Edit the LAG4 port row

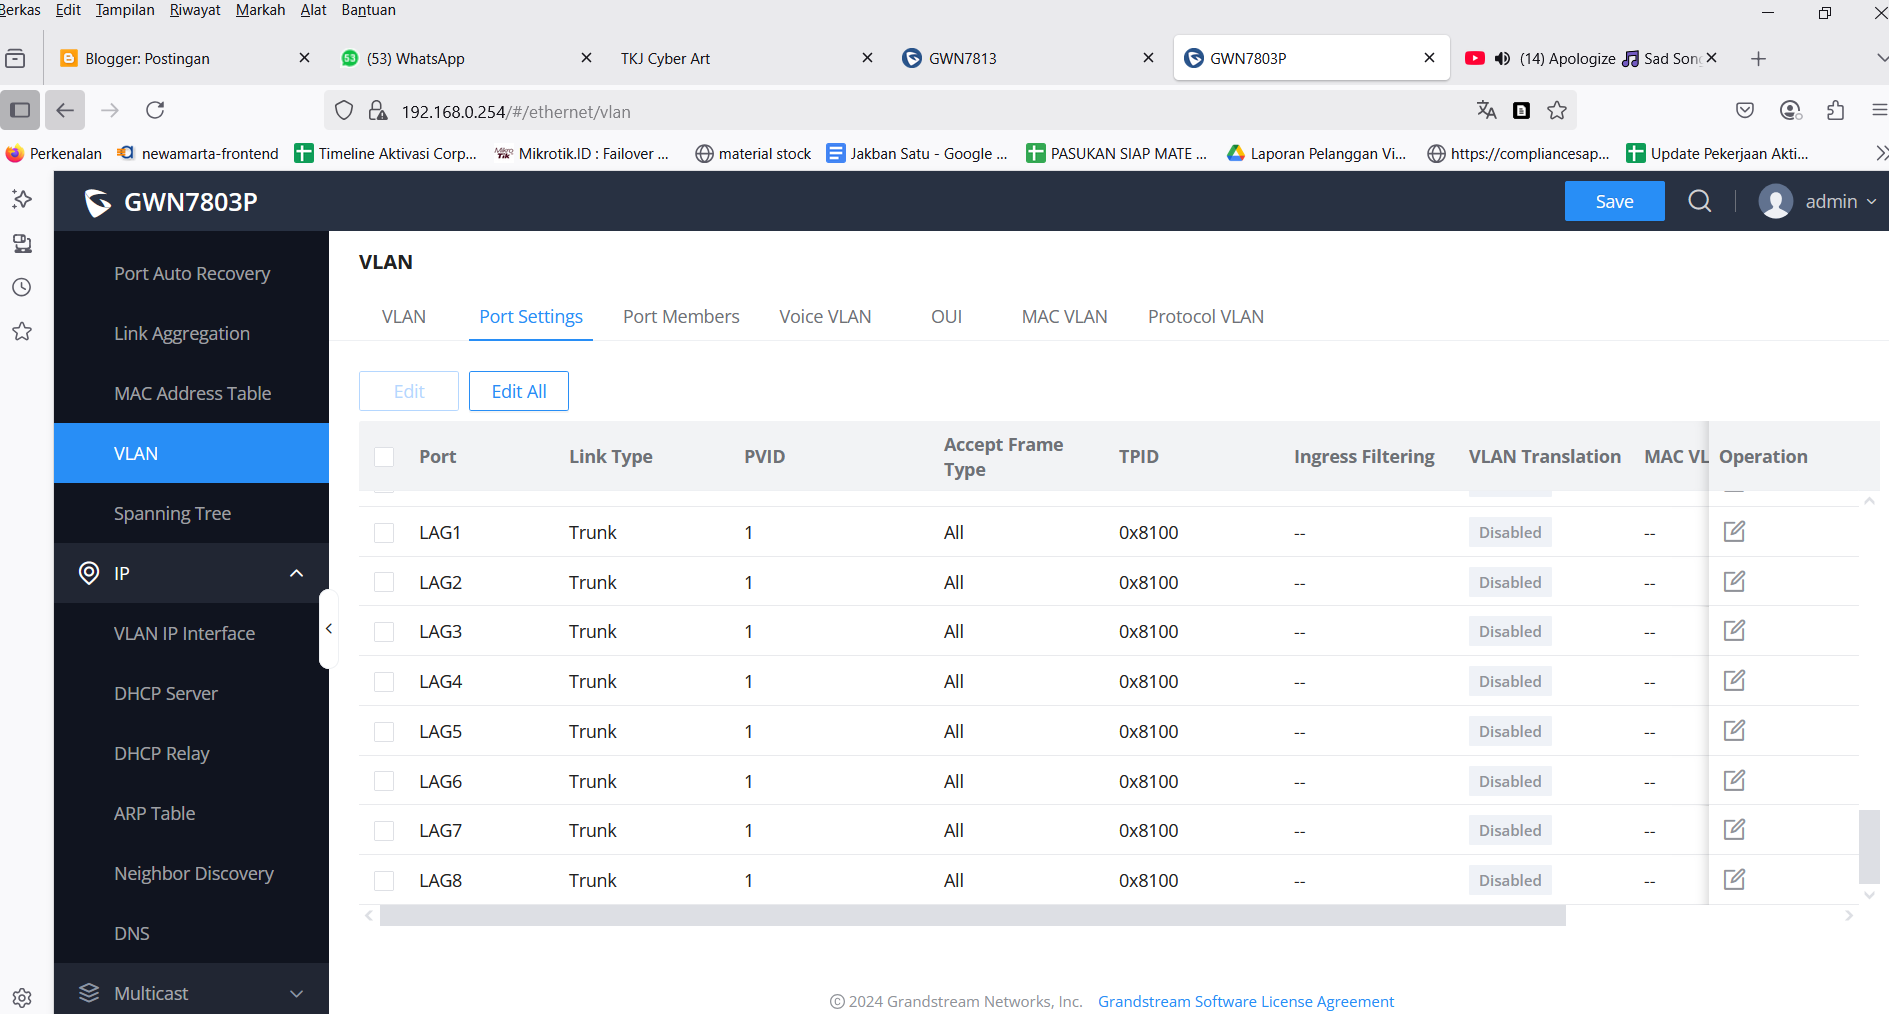click(1734, 681)
